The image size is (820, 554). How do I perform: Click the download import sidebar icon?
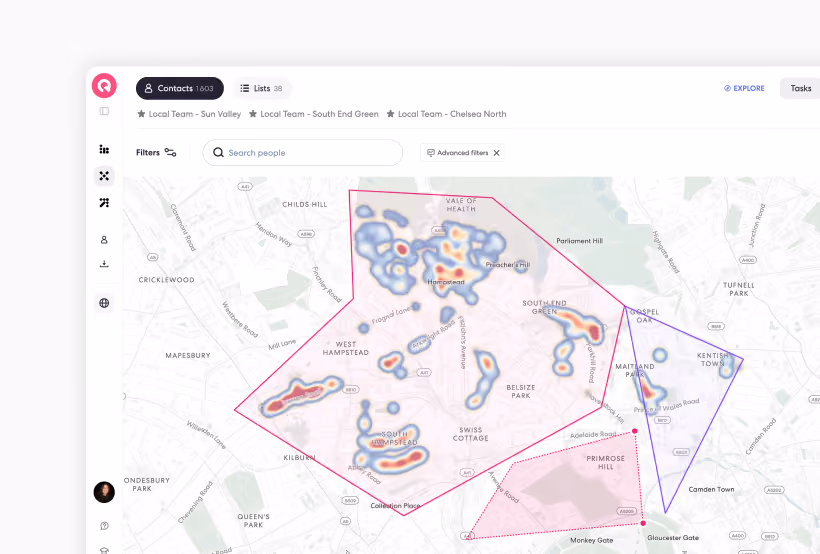(x=104, y=264)
